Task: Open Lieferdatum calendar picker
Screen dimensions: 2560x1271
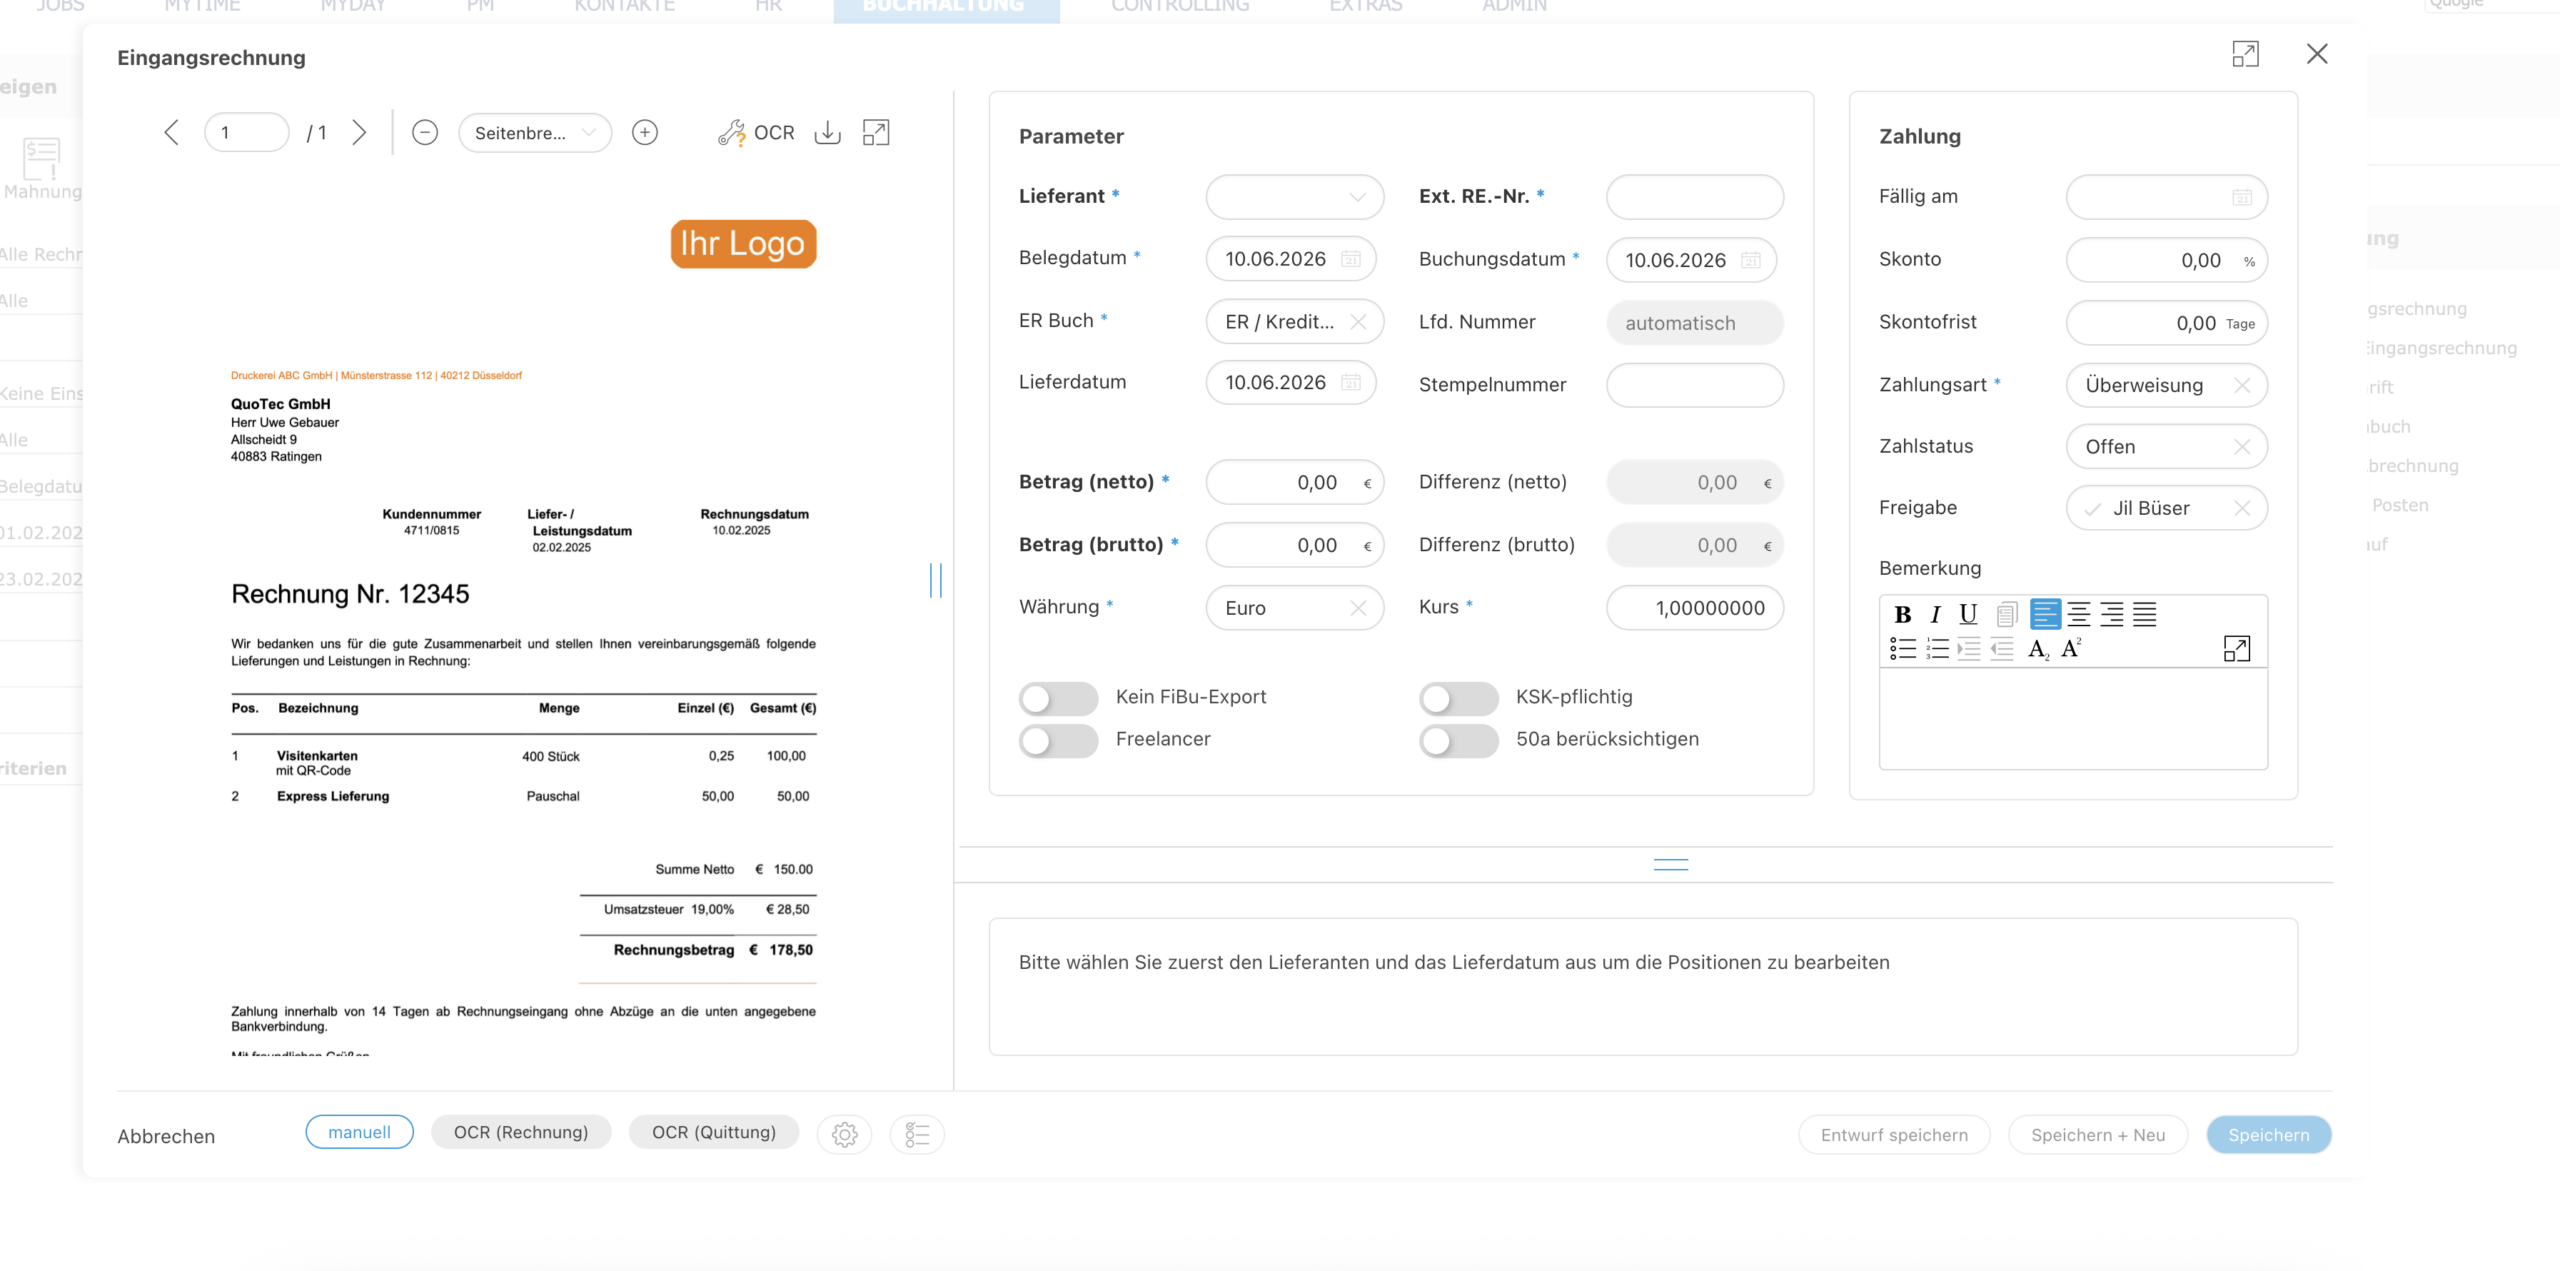Action: (x=1351, y=382)
